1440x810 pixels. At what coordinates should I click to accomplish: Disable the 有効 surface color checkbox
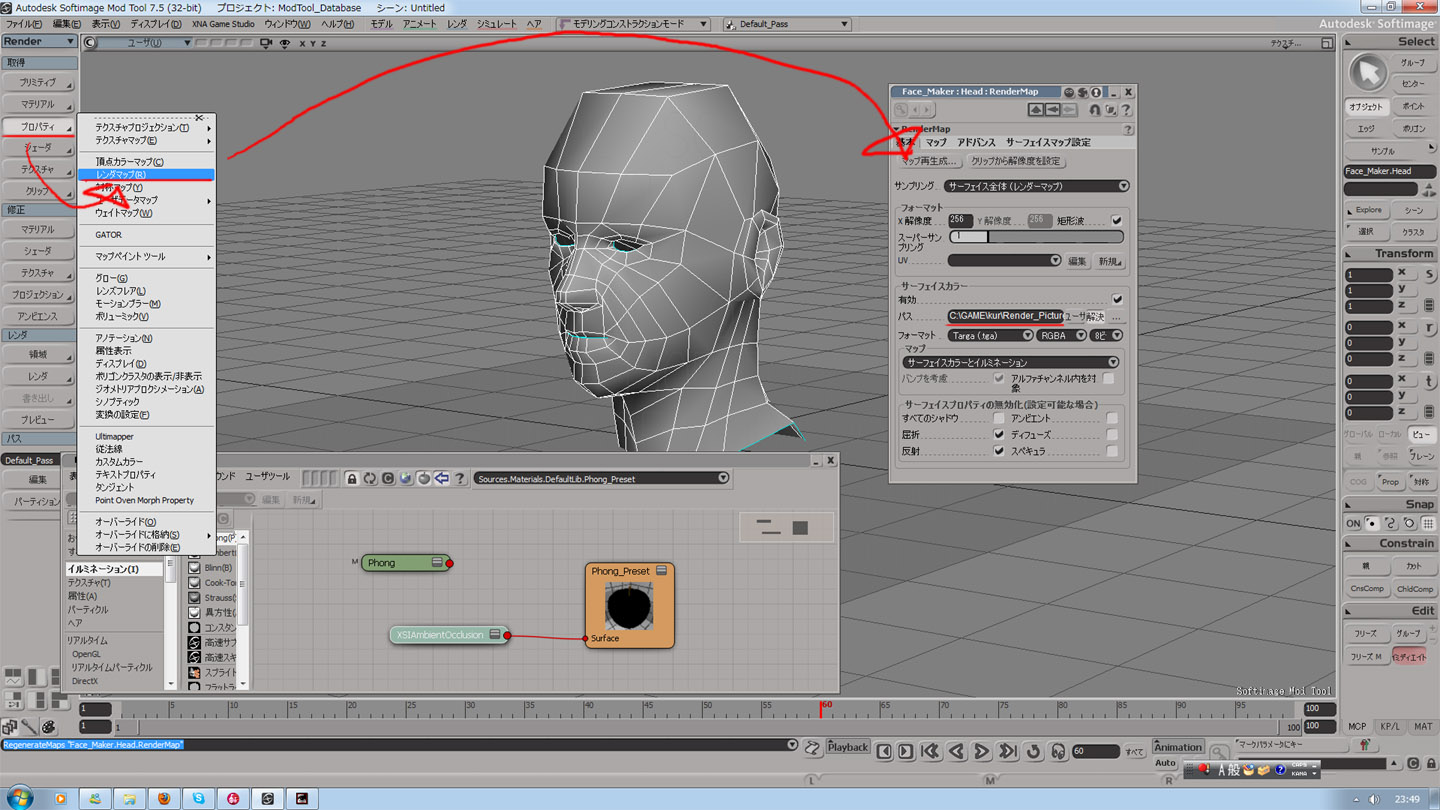pos(1117,299)
